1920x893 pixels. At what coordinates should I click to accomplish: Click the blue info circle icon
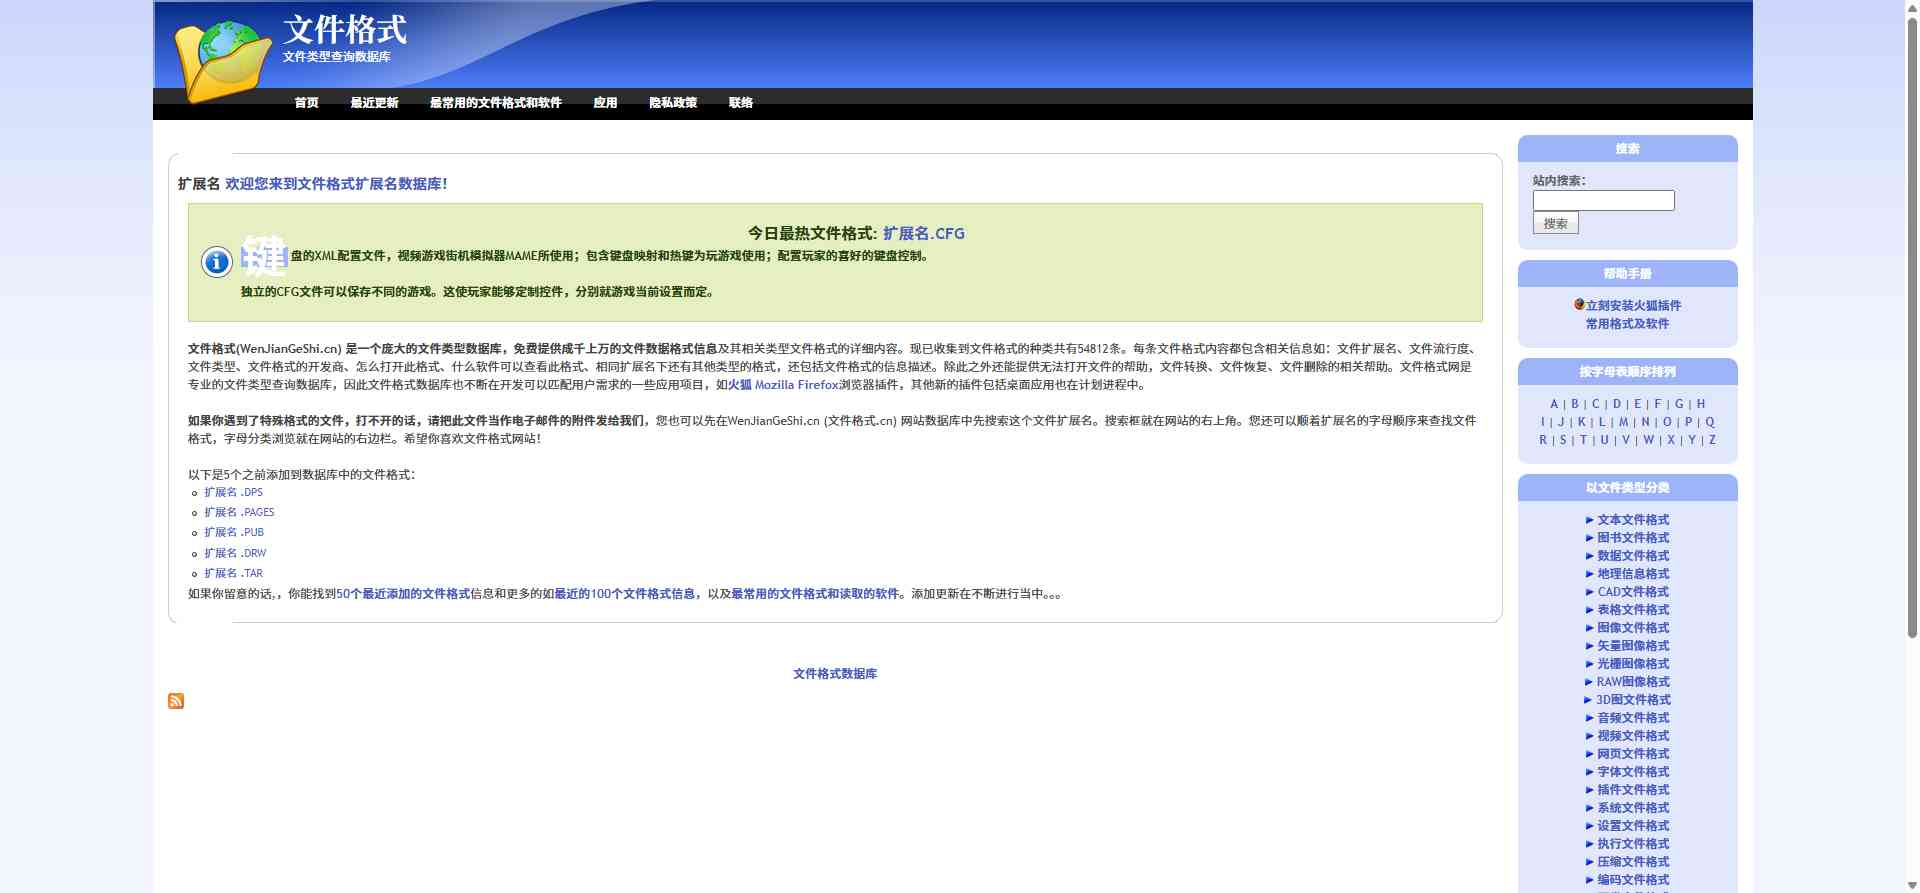click(217, 262)
